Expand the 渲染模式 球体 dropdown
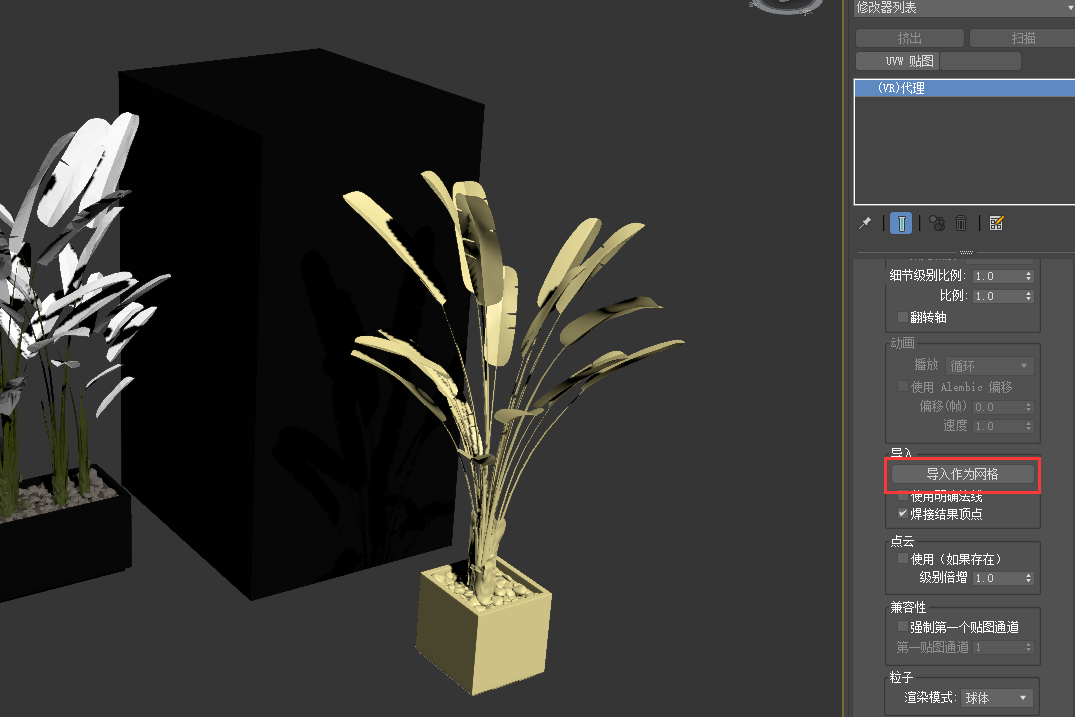 [x=996, y=698]
